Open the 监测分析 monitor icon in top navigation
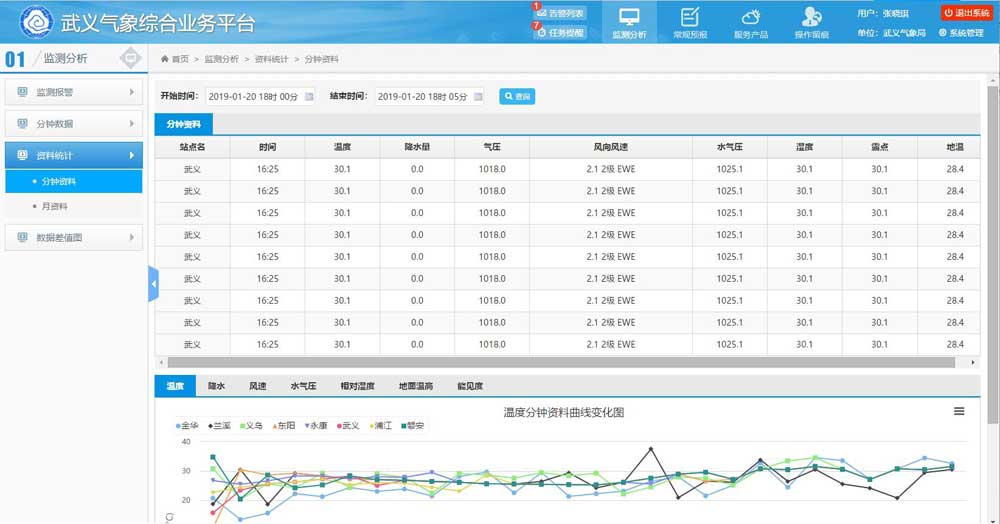The width and height of the screenshot is (1000, 524). pyautogui.click(x=629, y=17)
